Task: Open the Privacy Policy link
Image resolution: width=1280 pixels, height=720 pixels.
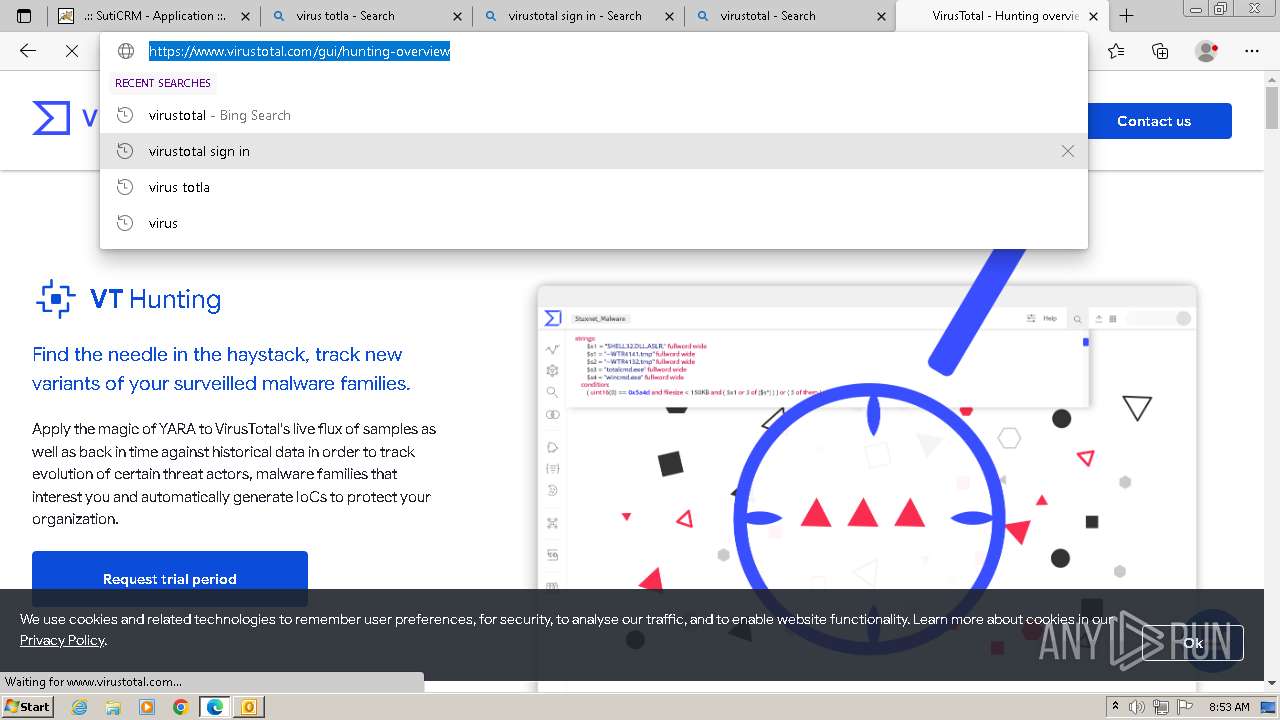Action: point(62,640)
